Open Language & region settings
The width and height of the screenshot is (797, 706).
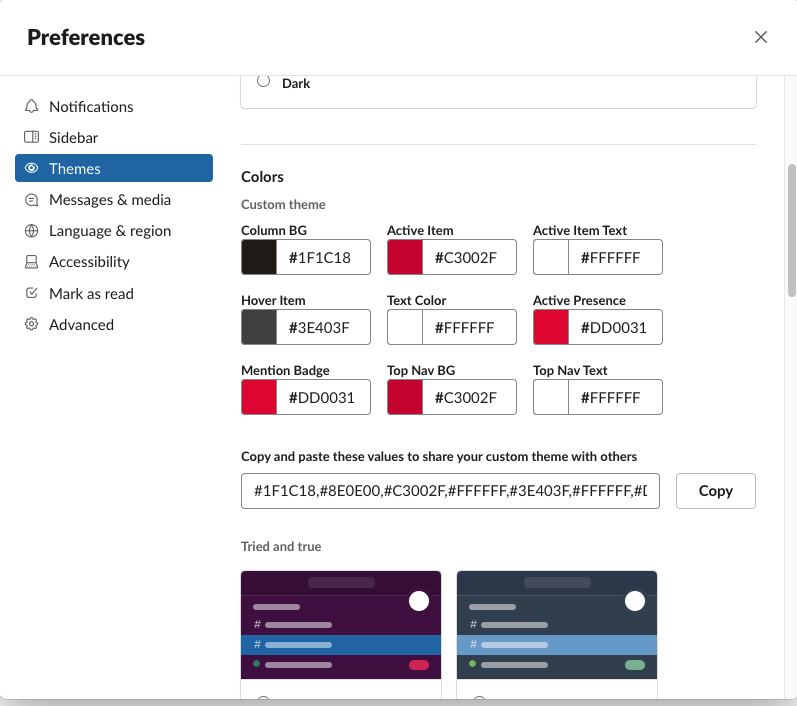114,231
